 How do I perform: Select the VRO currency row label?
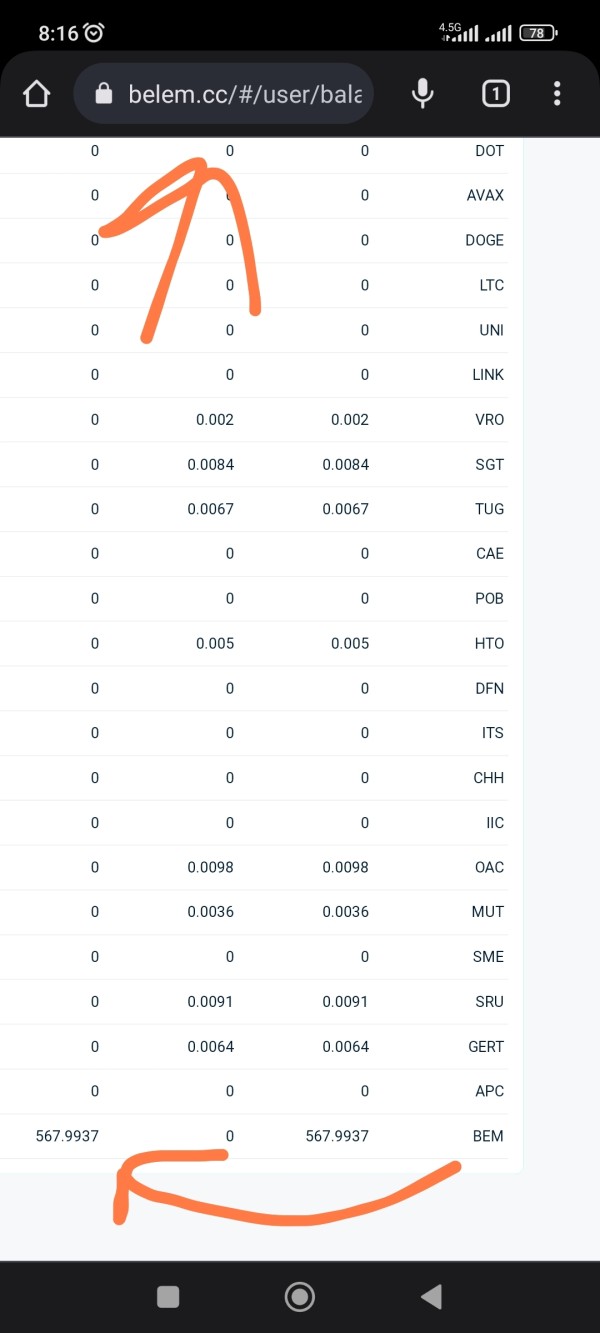point(490,420)
